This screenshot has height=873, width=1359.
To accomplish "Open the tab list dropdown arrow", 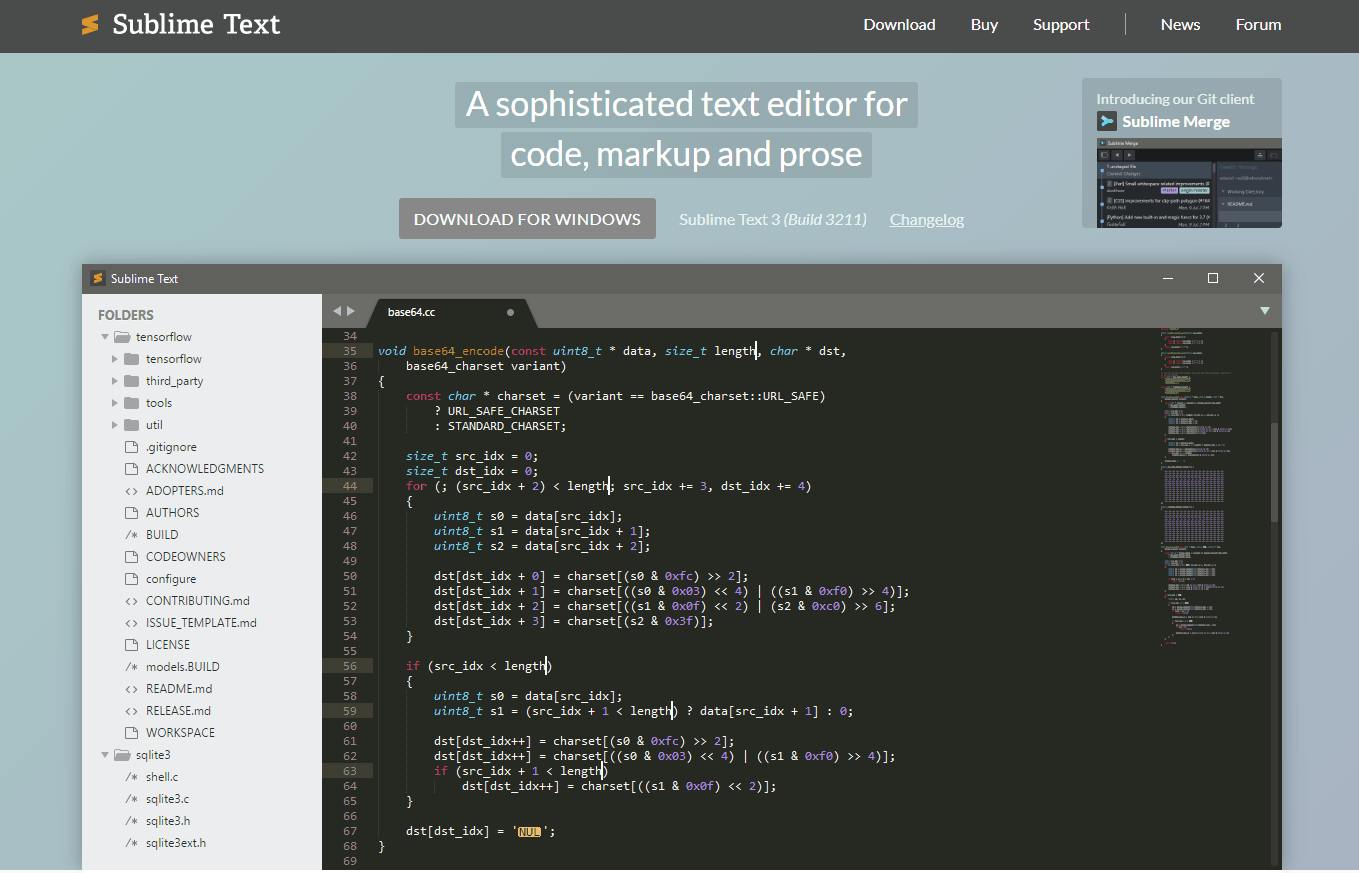I will (1264, 311).
